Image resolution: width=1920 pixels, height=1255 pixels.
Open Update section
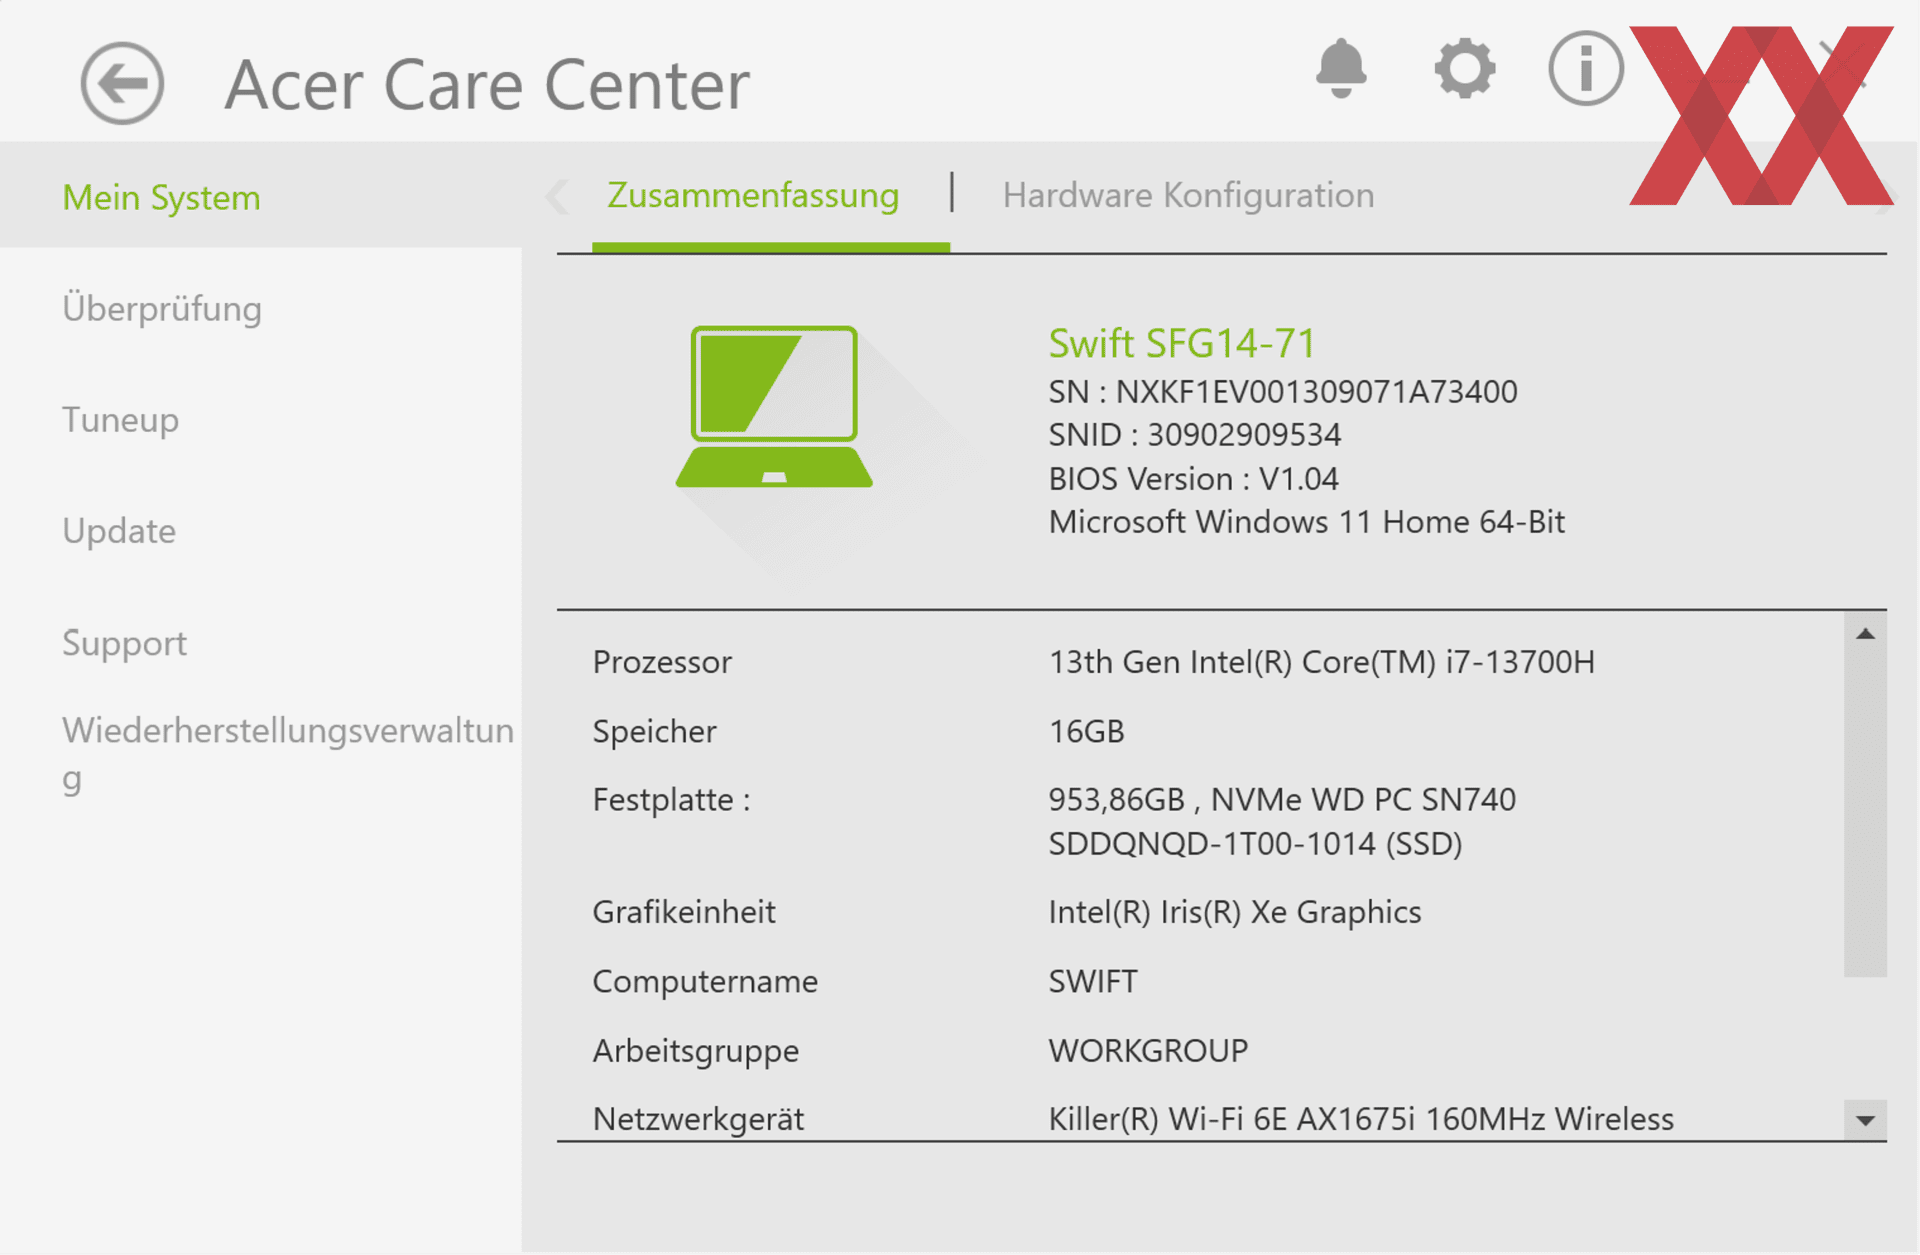click(119, 531)
